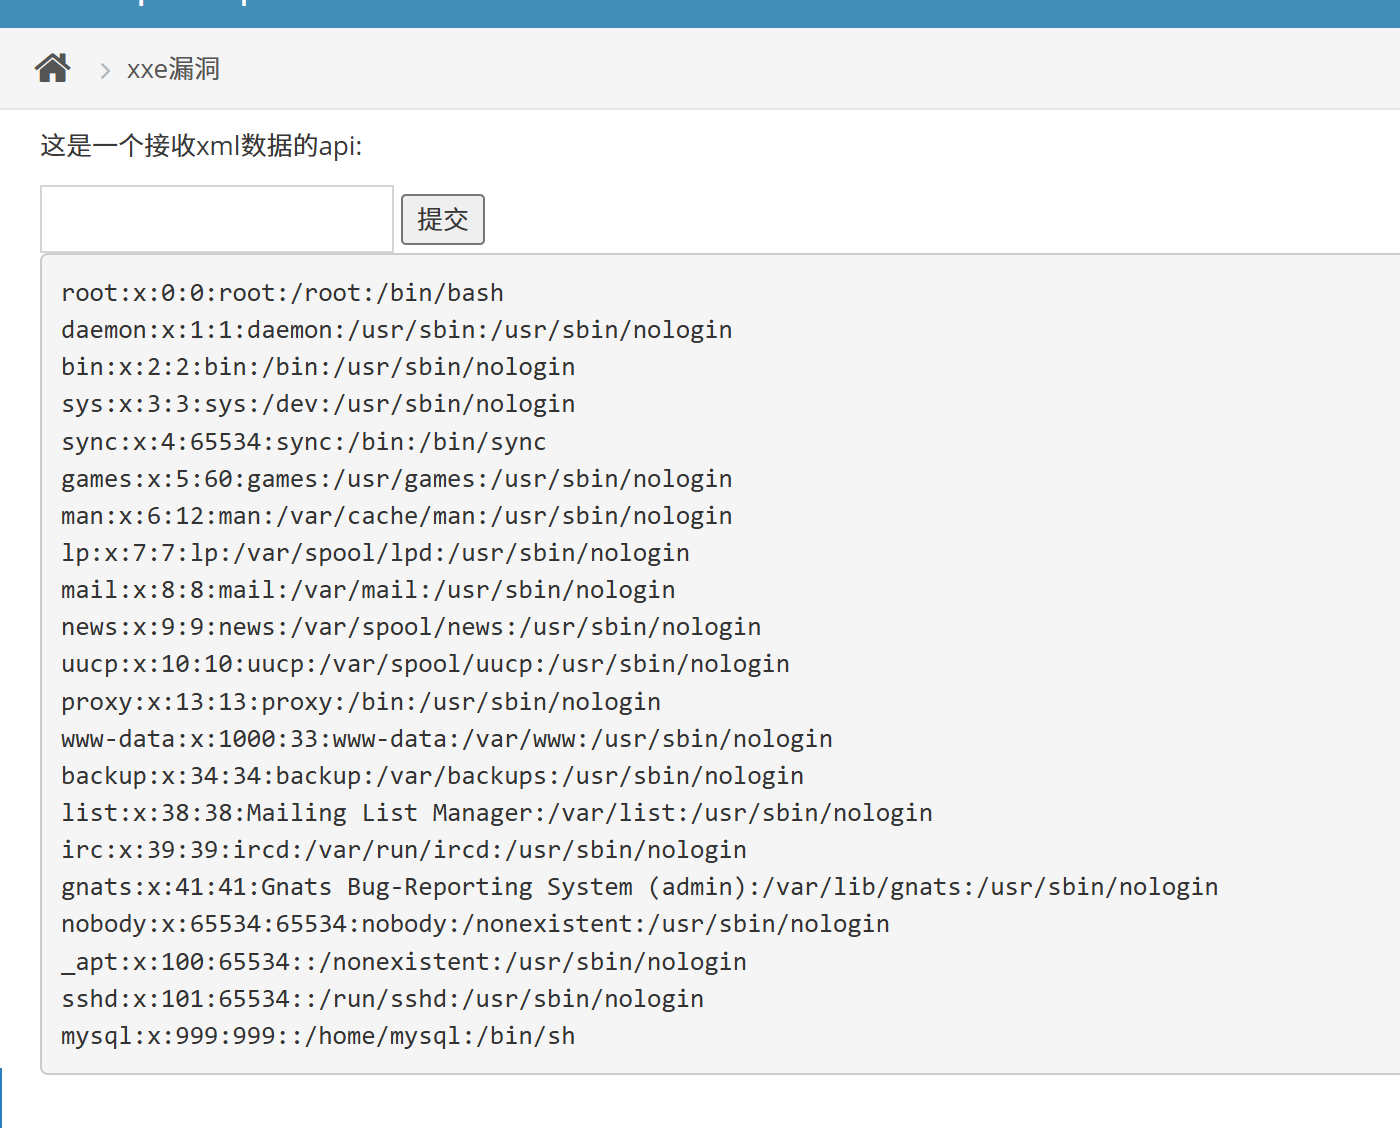Click the home icon in breadcrumb
Image resolution: width=1400 pixels, height=1128 pixels.
pyautogui.click(x=53, y=68)
